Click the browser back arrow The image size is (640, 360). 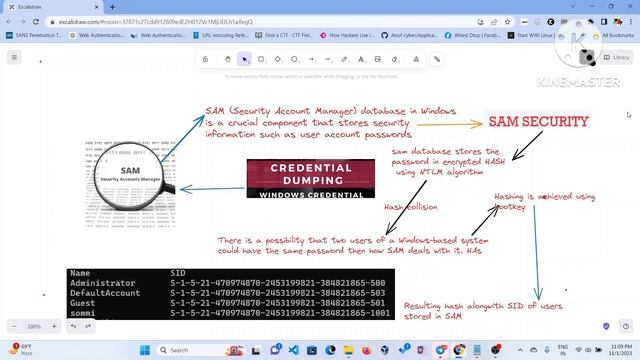pos(9,22)
